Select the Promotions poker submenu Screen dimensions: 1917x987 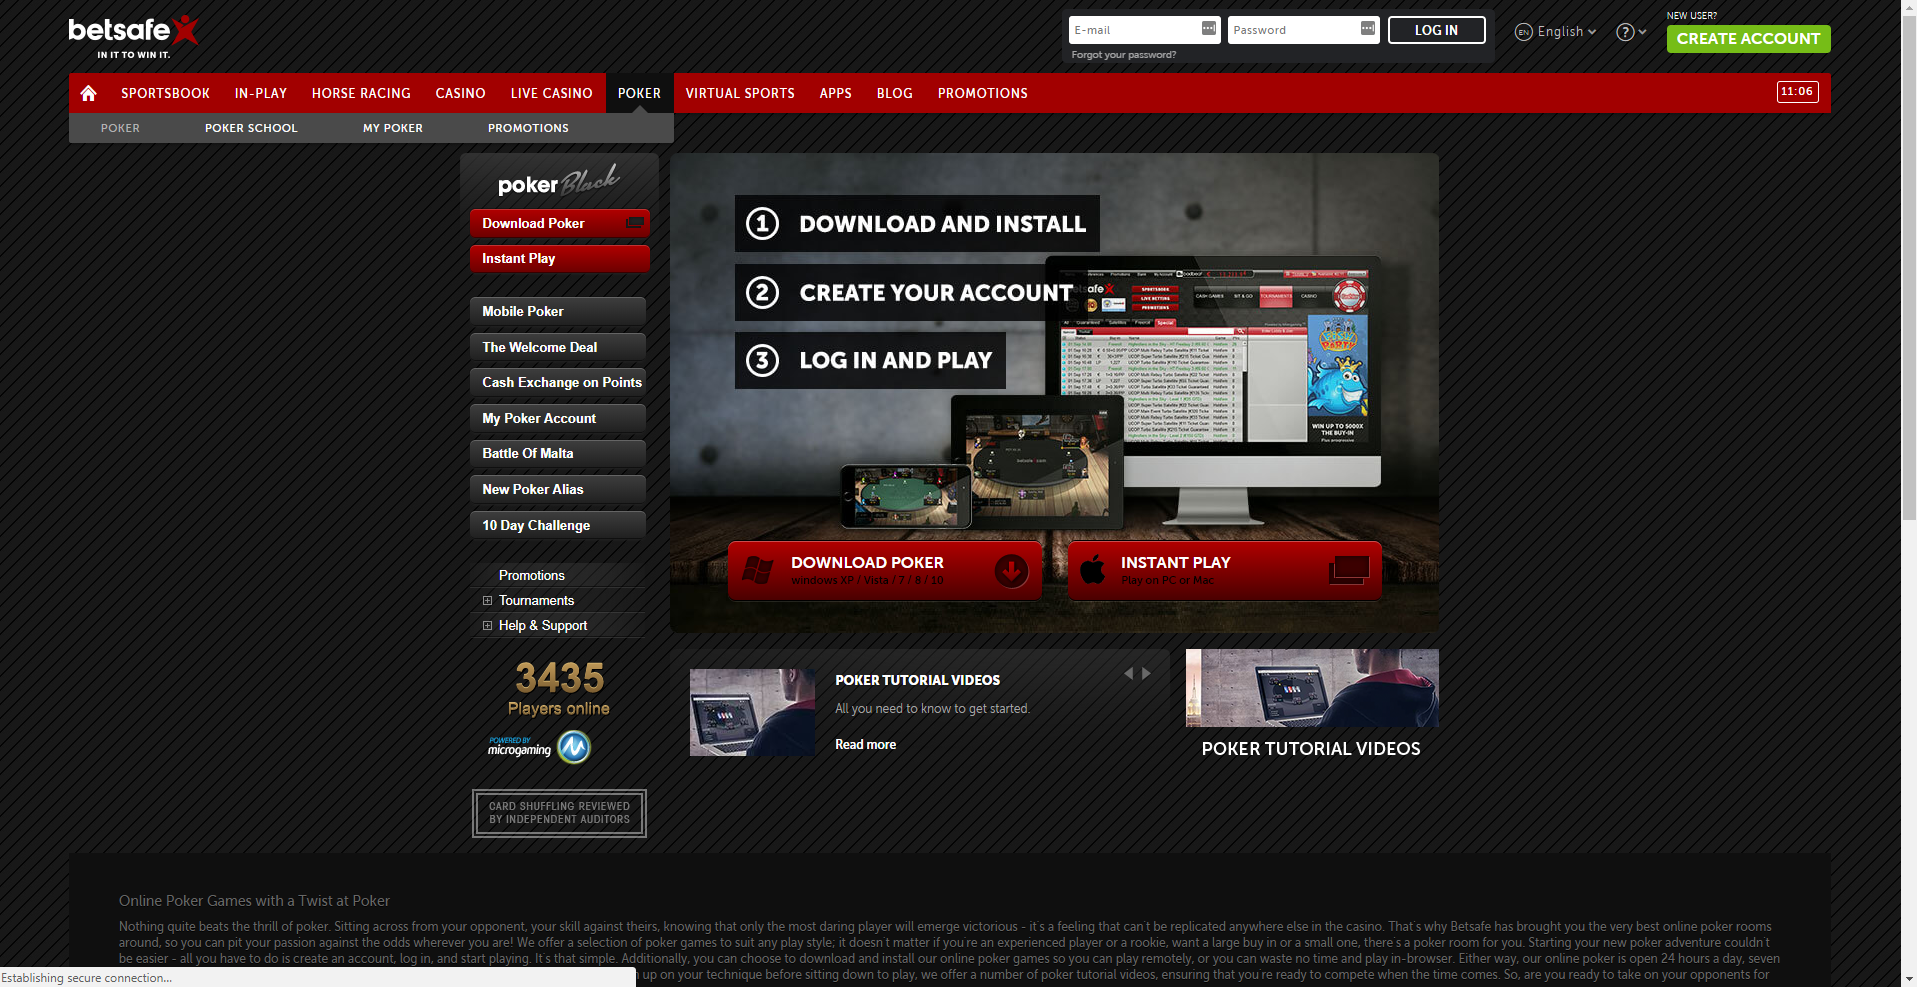click(x=528, y=128)
